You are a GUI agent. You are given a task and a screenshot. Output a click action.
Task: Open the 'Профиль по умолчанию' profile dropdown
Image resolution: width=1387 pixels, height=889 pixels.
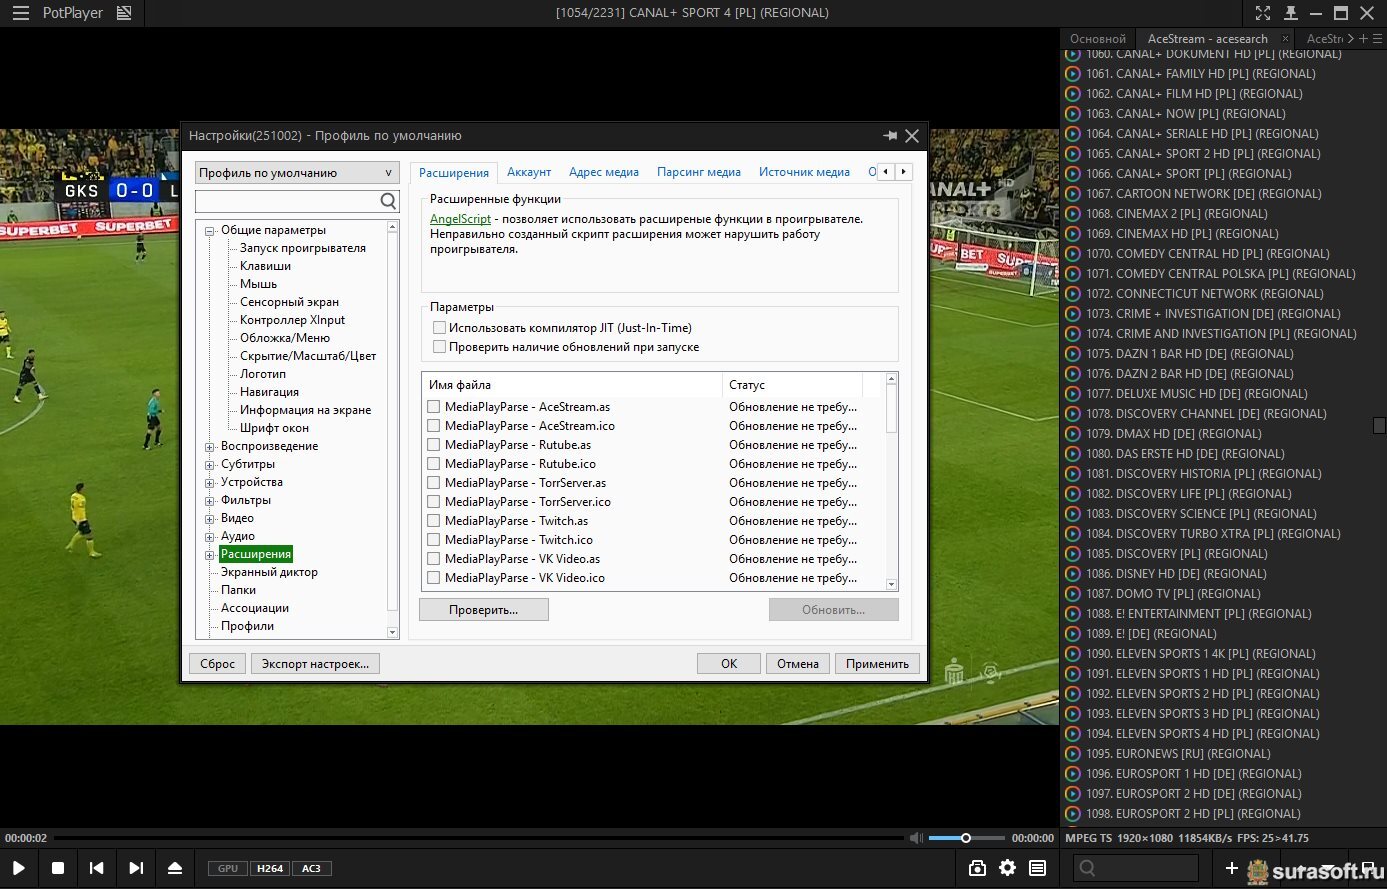[297, 173]
